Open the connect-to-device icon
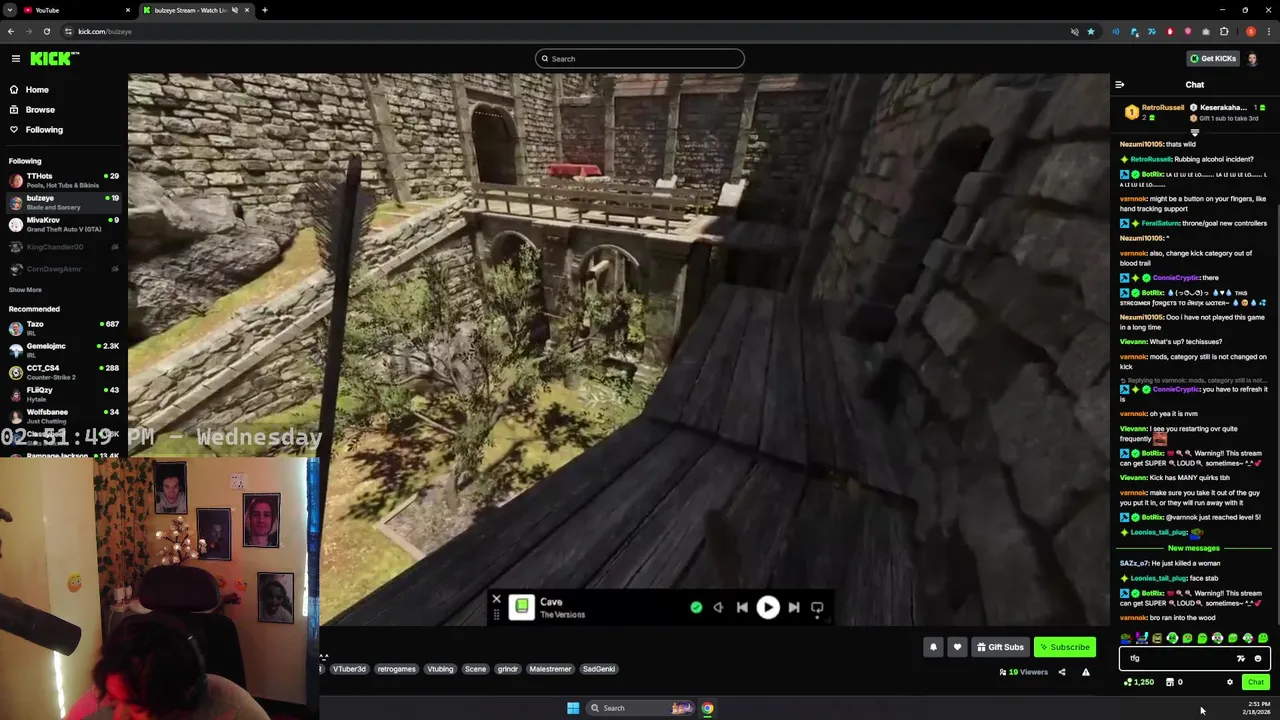1280x720 pixels. (x=817, y=608)
